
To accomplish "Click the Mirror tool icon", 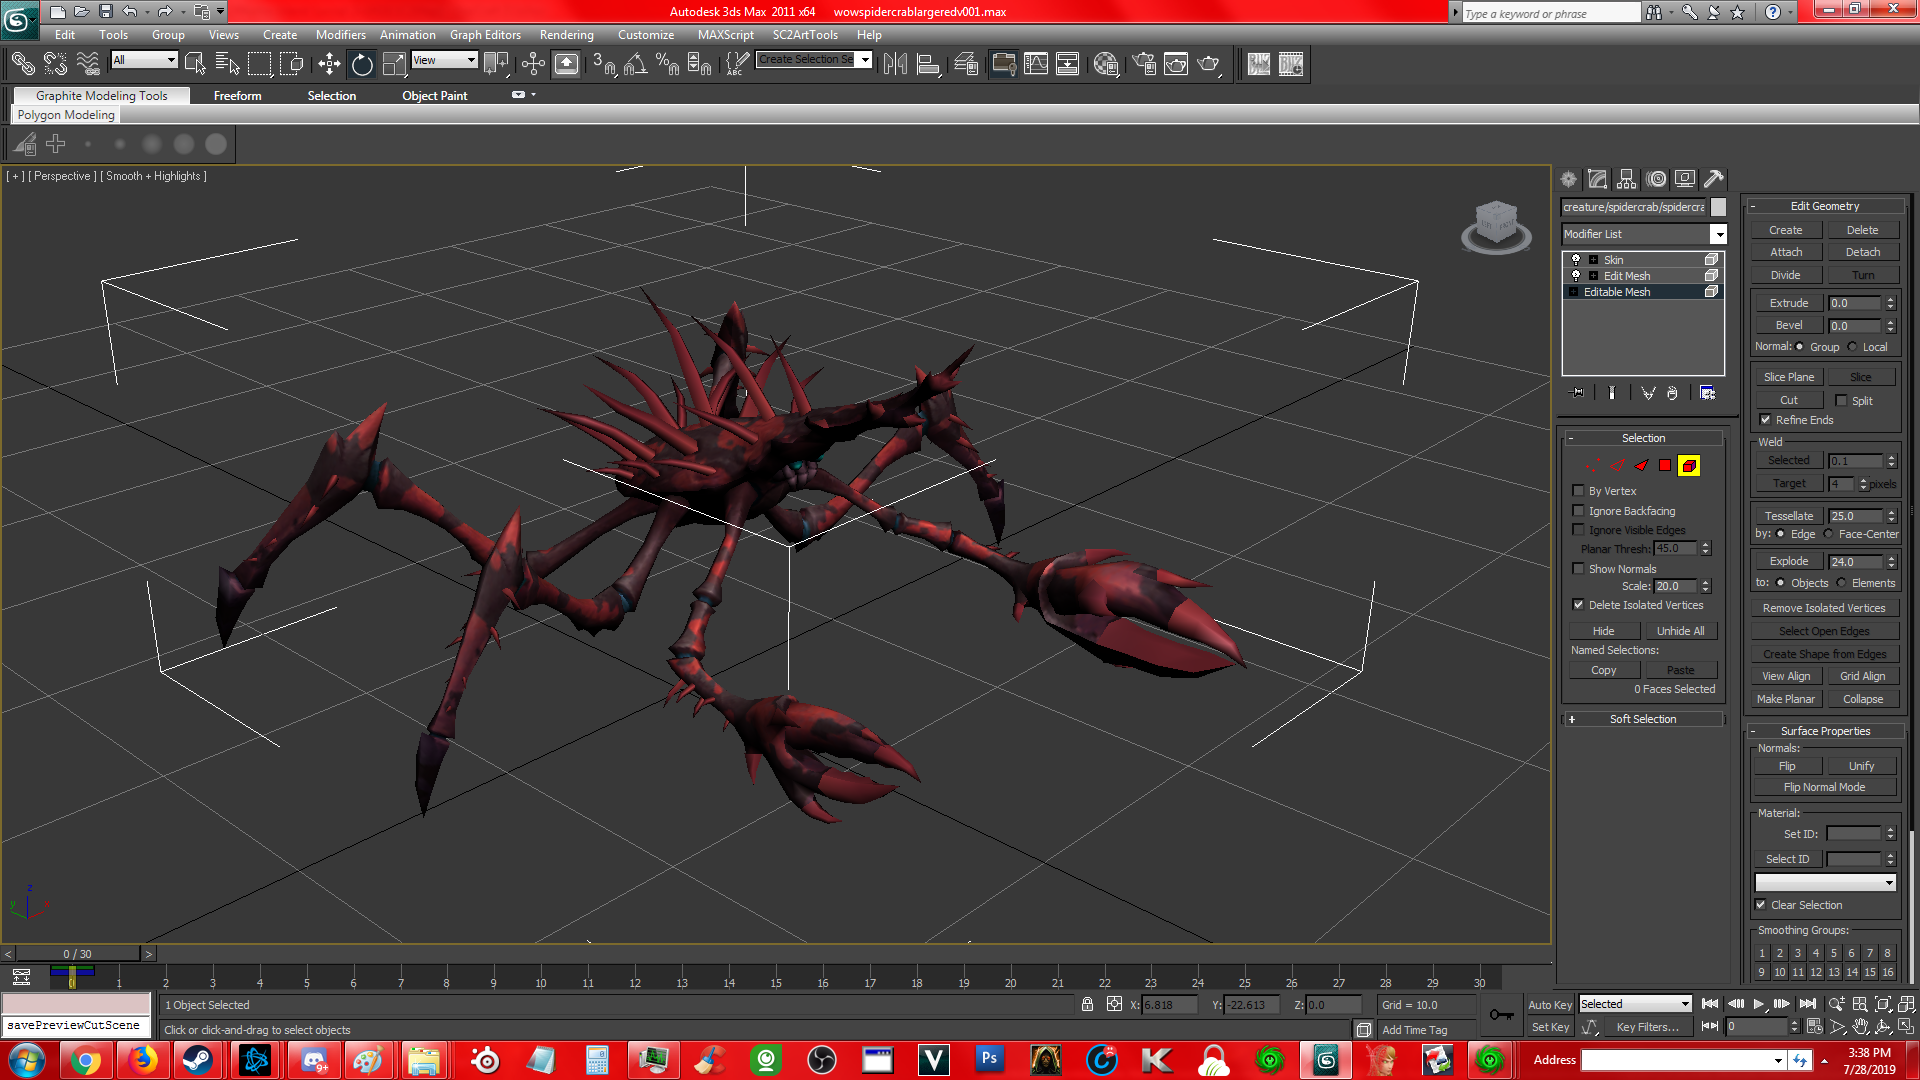I will pyautogui.click(x=896, y=64).
